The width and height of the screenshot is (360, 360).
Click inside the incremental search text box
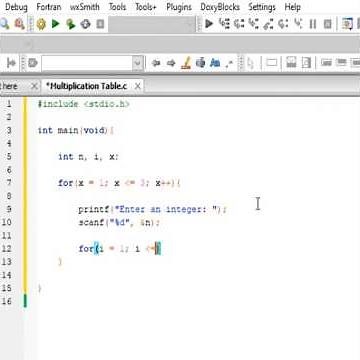(x=87, y=63)
